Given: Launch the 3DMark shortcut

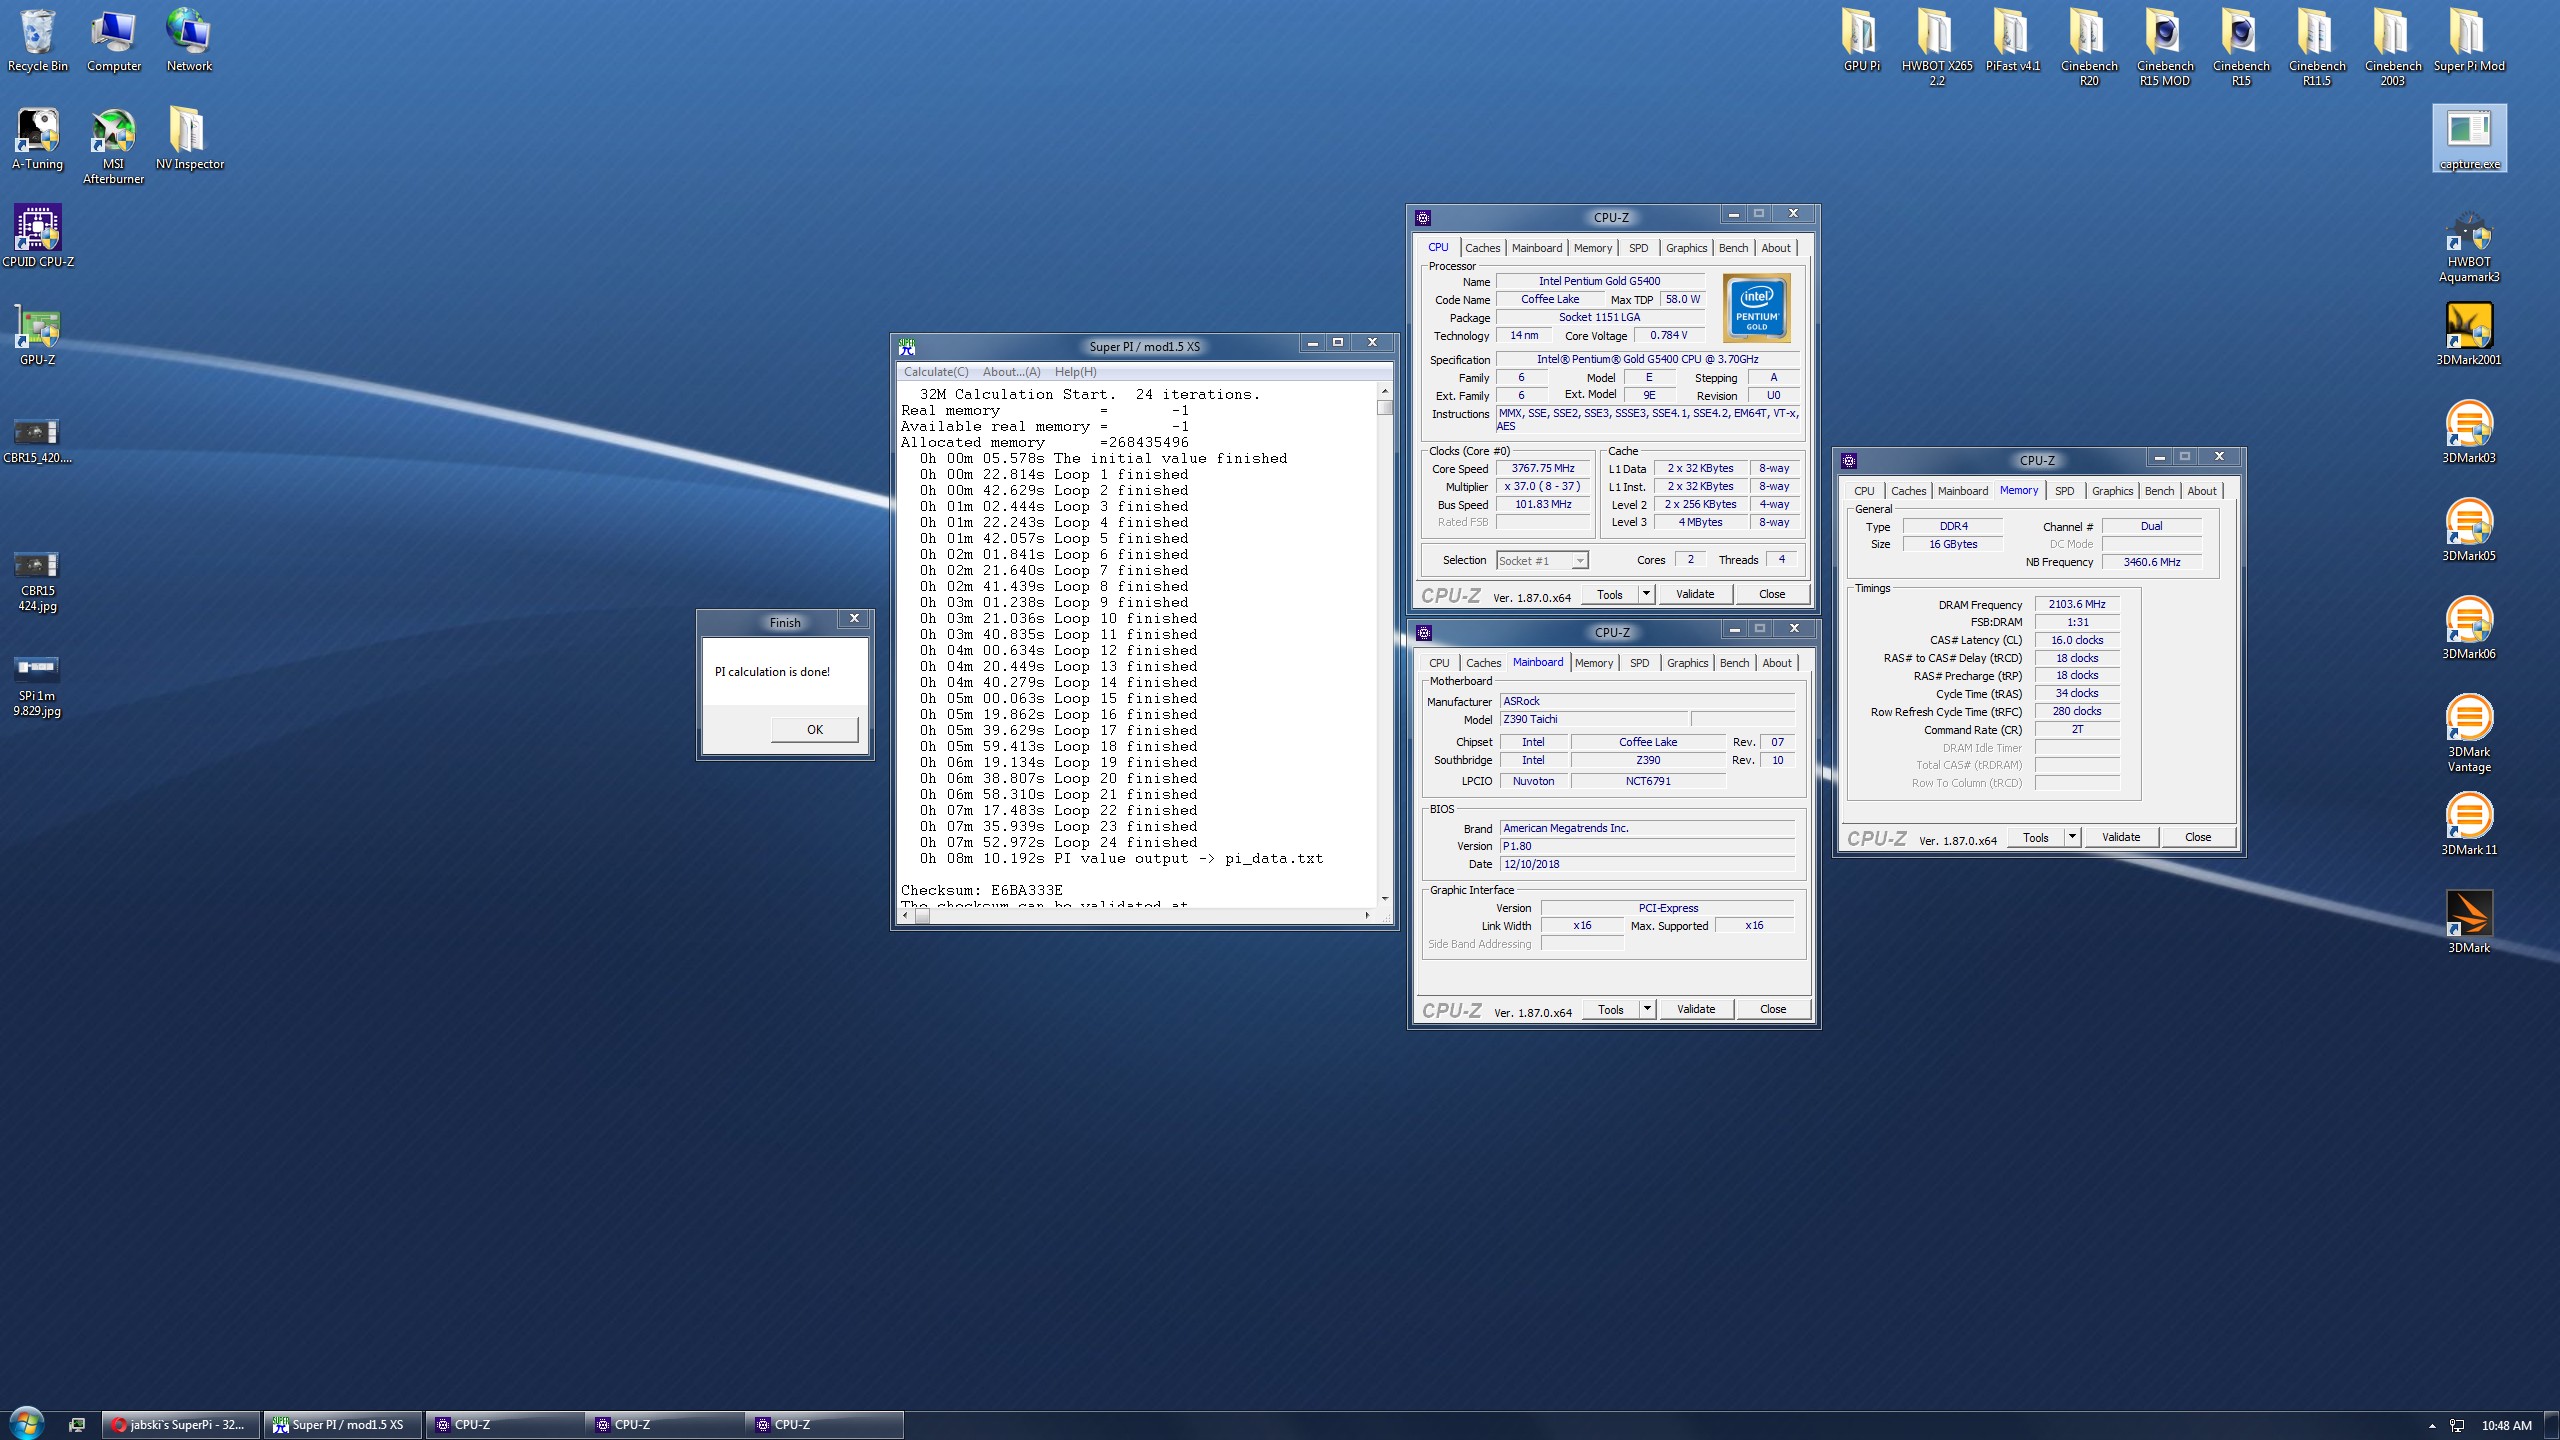Looking at the screenshot, I should click(2469, 922).
